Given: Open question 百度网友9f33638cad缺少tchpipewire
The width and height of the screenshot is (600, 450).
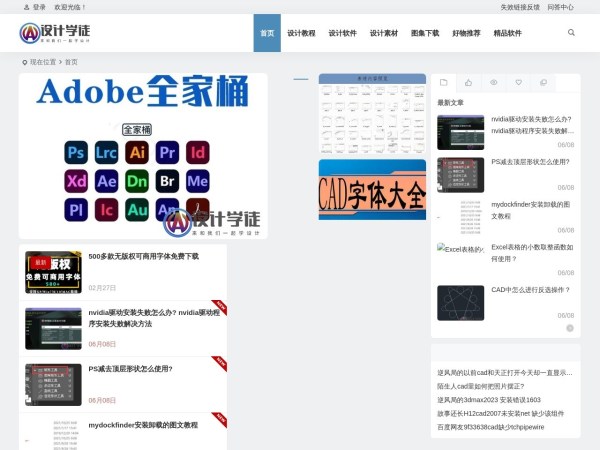Looking at the screenshot, I should click(491, 427).
